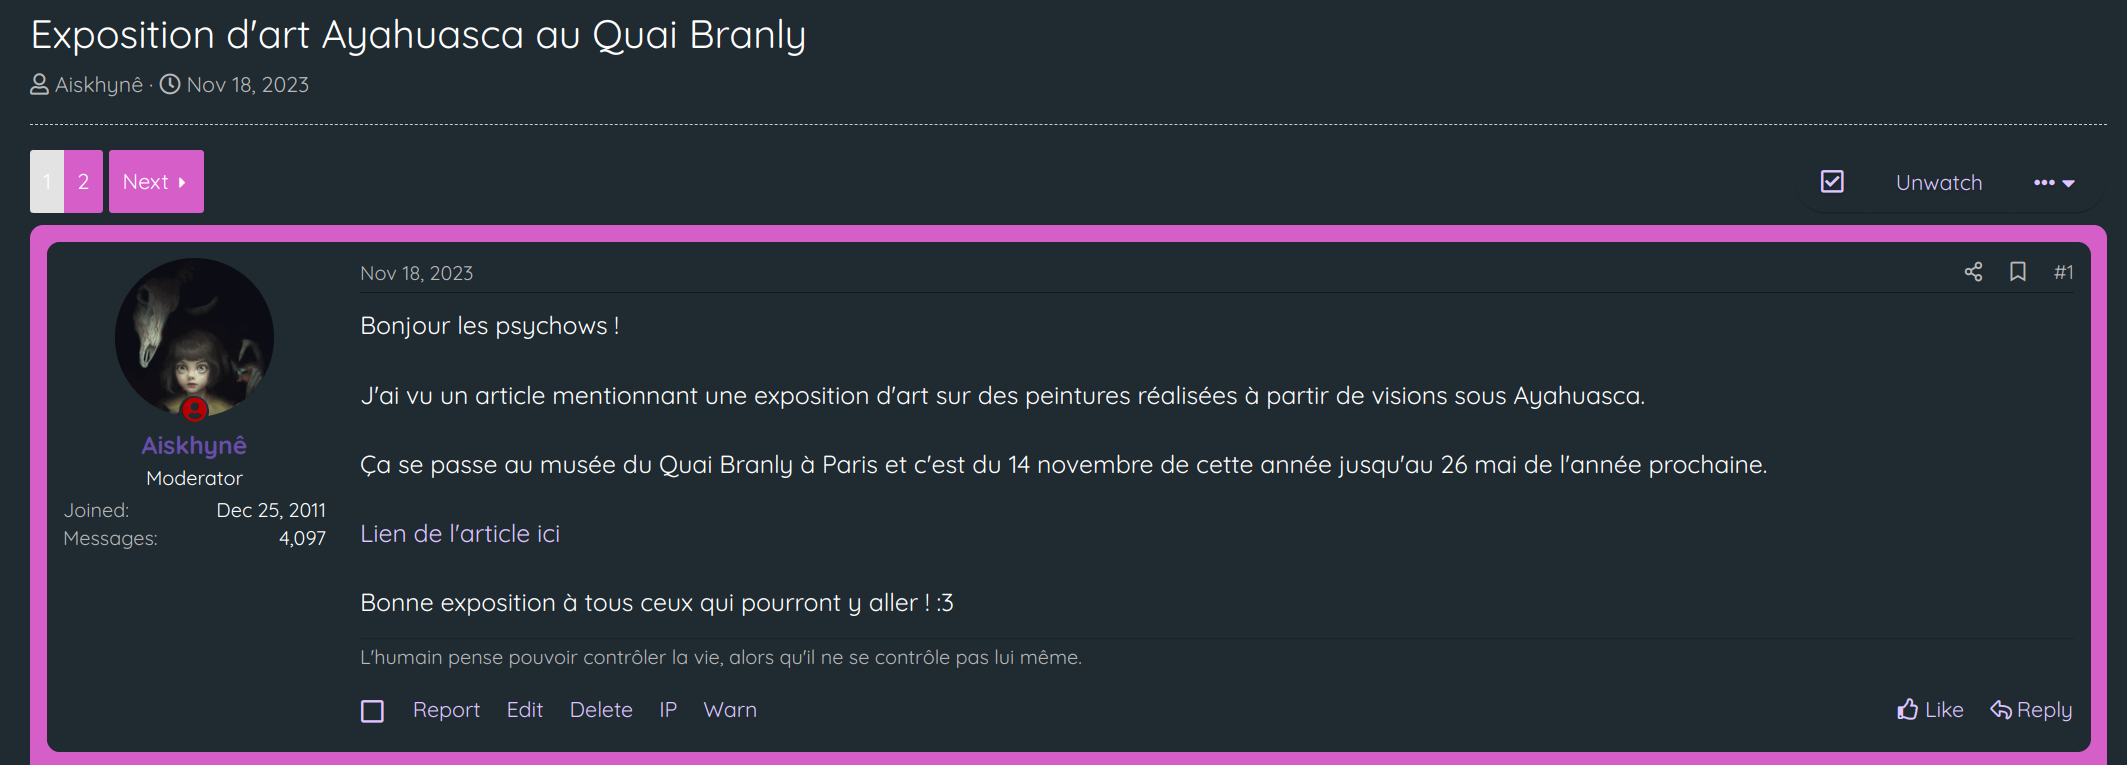Open the three-dots more options dropdown
The height and width of the screenshot is (765, 2127).
[x=2054, y=183]
